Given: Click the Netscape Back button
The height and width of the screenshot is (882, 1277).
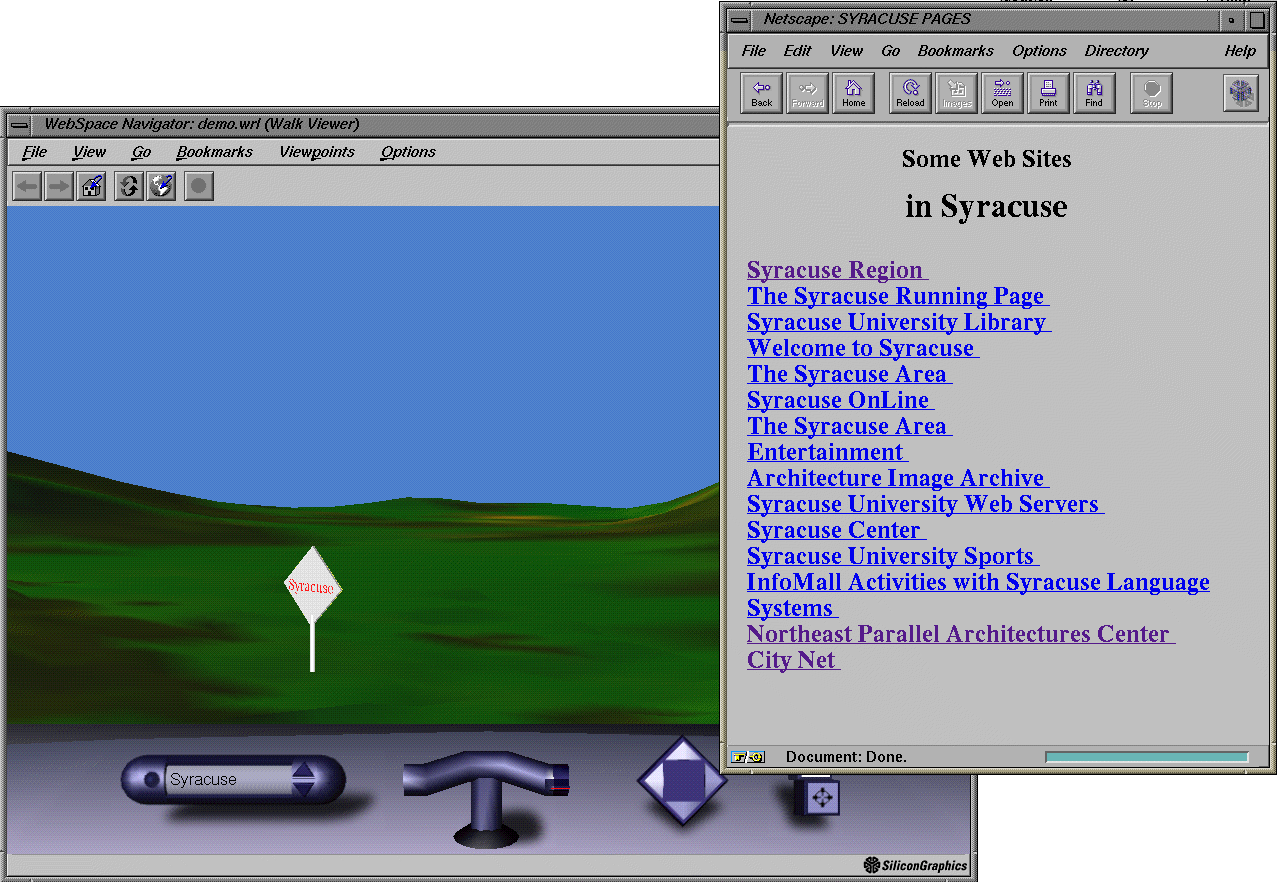Looking at the screenshot, I should (762, 93).
